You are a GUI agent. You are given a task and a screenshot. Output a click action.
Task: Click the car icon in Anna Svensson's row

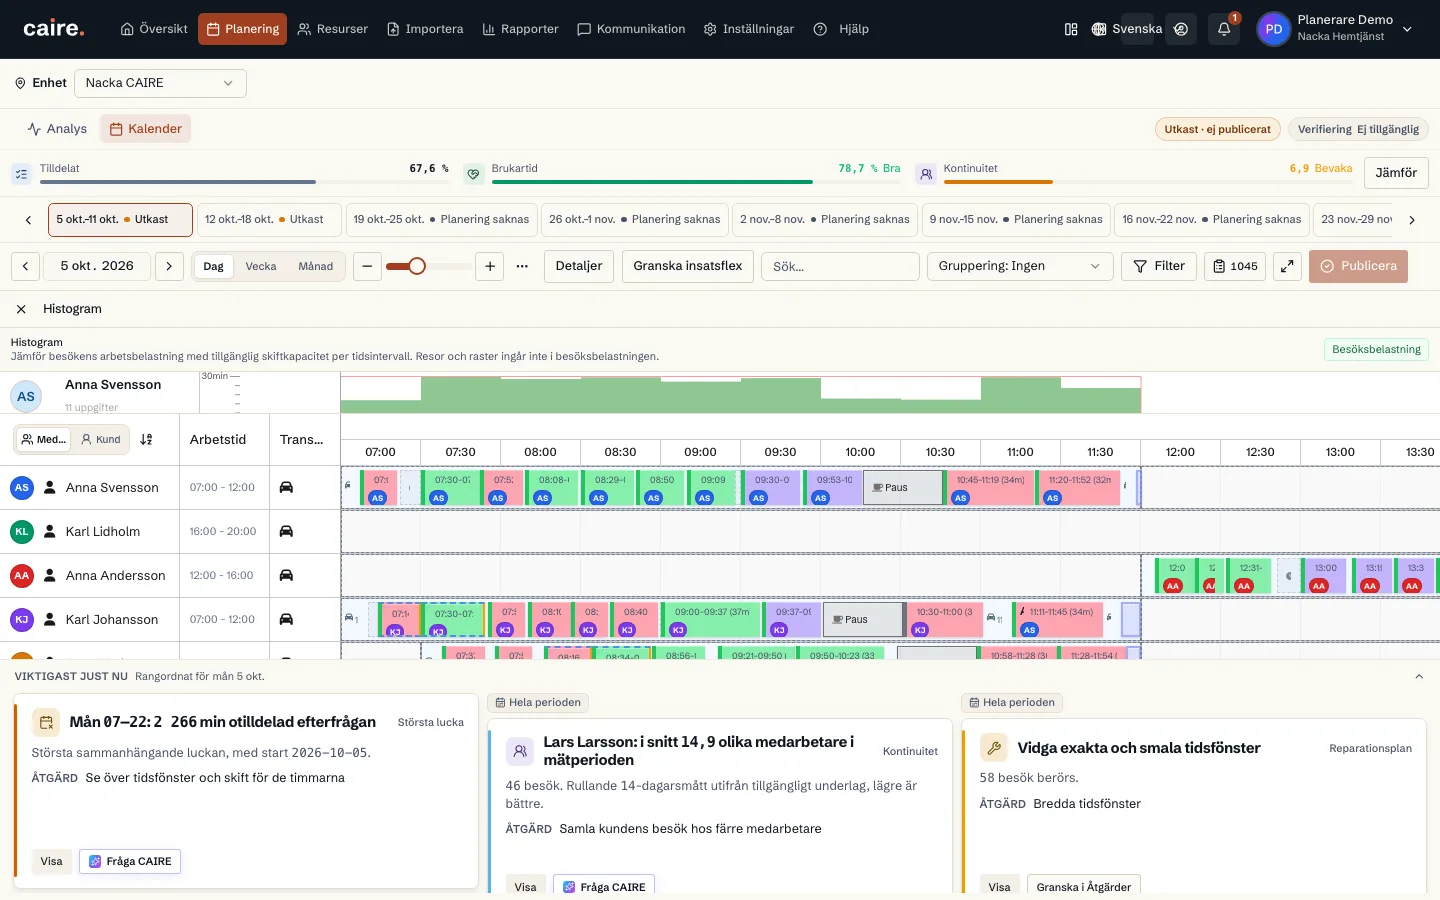[x=286, y=487]
